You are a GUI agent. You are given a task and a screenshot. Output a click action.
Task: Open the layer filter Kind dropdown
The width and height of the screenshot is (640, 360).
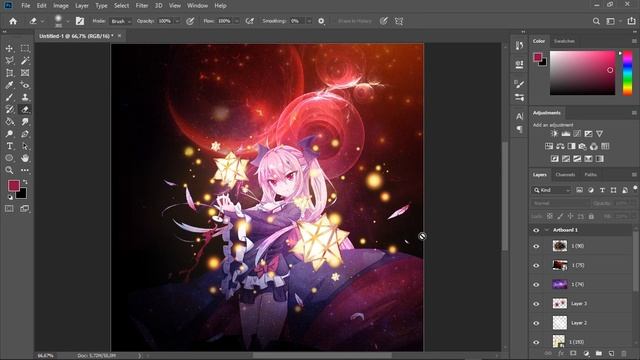tap(552, 190)
